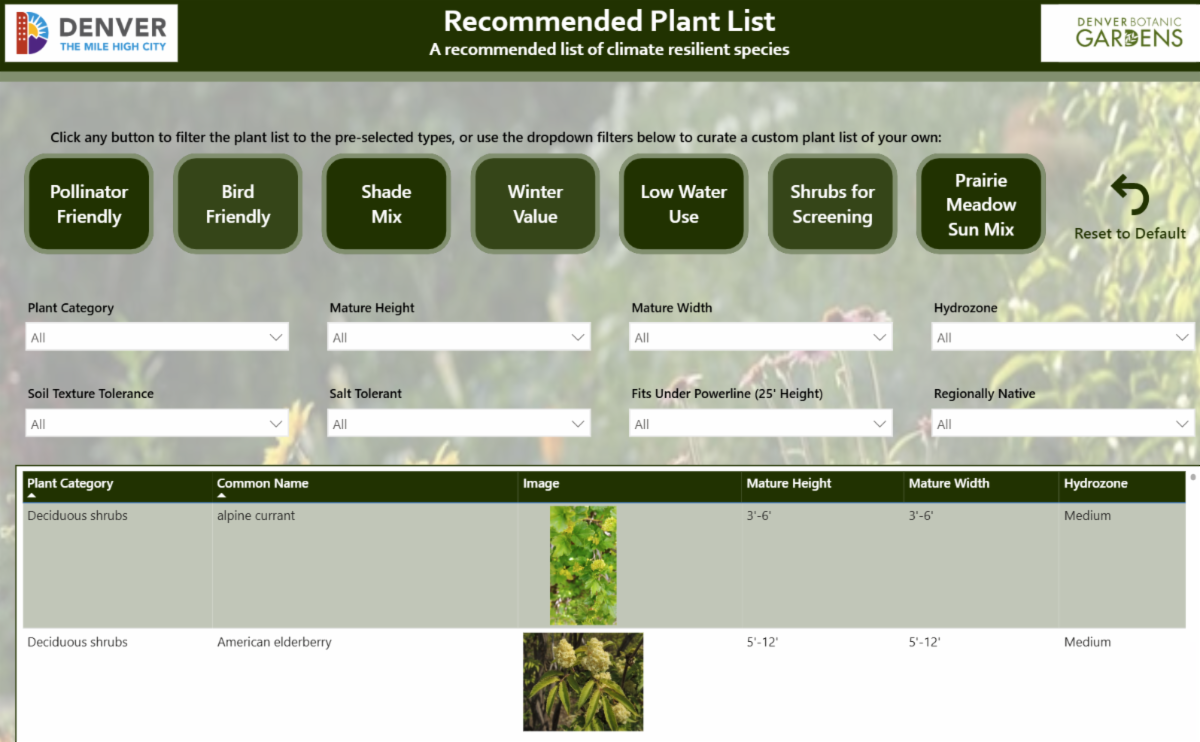
Task: Apply the Bird Friendly filter
Action: coord(238,204)
